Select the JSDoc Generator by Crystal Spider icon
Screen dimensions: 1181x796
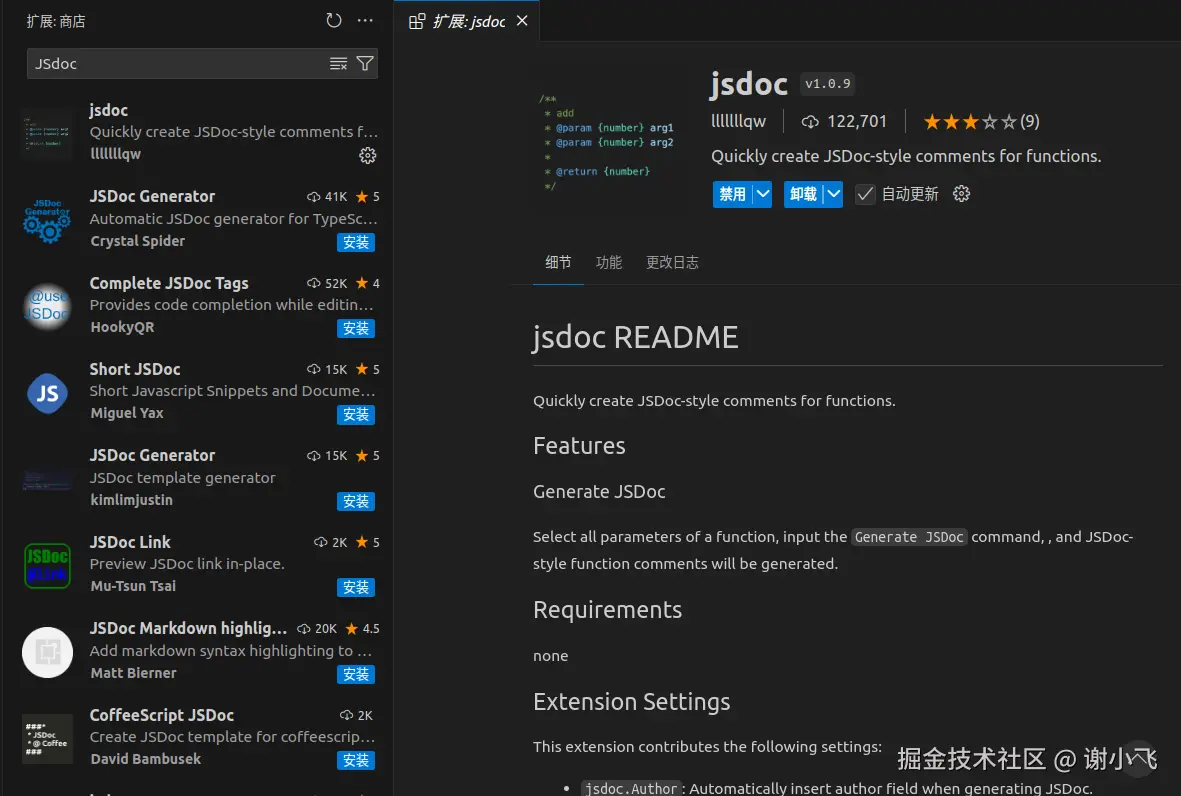(x=47, y=219)
